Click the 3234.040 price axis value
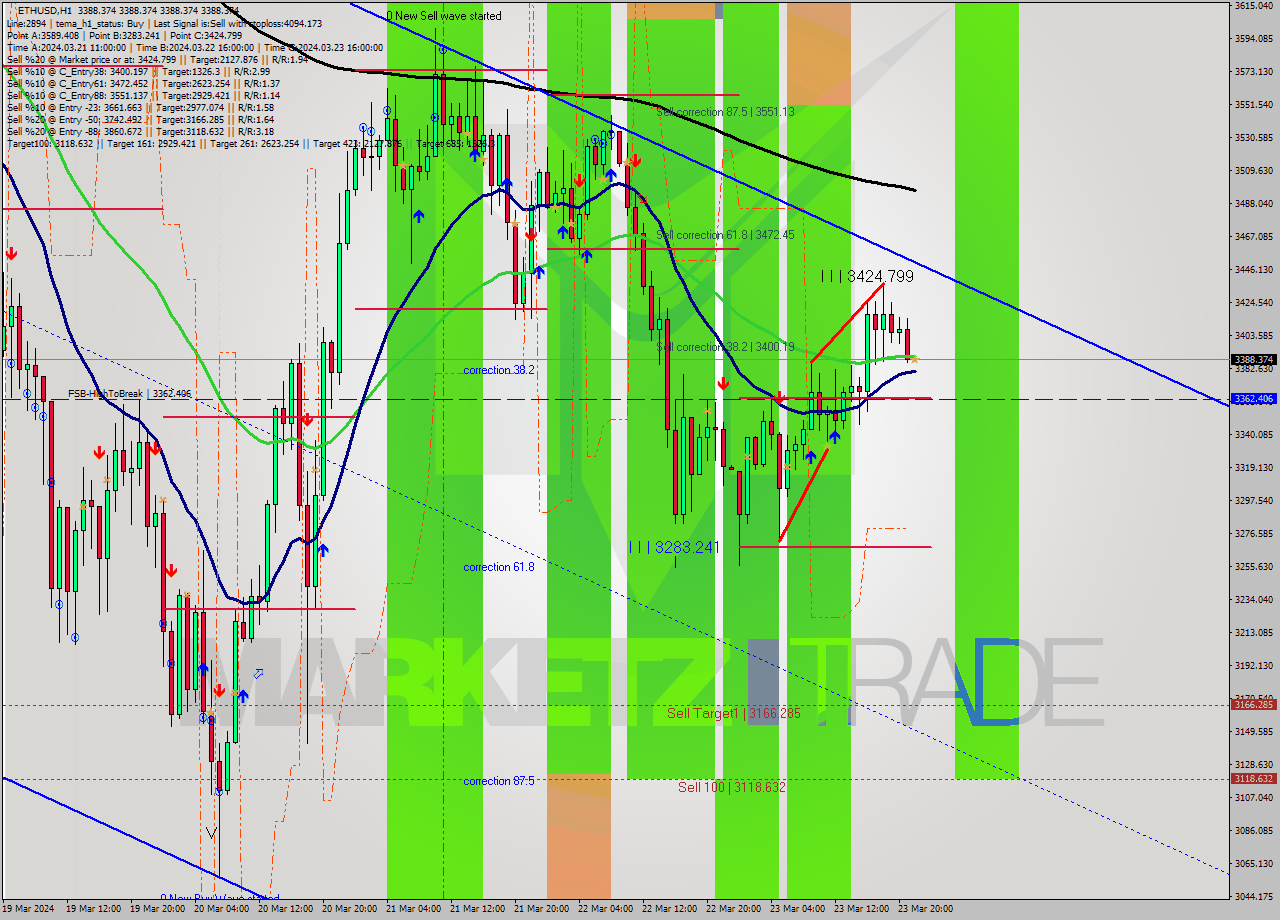This screenshot has width=1280, height=920. pyautogui.click(x=1253, y=600)
